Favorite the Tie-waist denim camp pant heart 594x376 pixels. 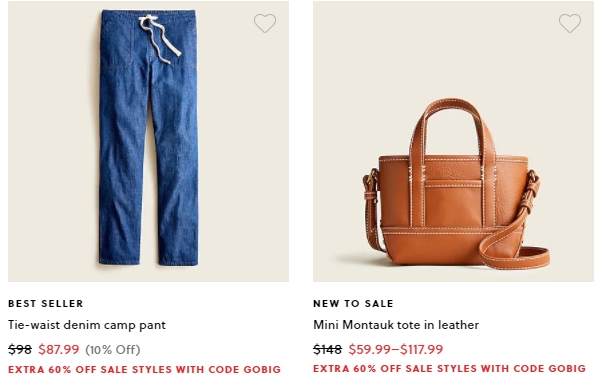(x=265, y=23)
